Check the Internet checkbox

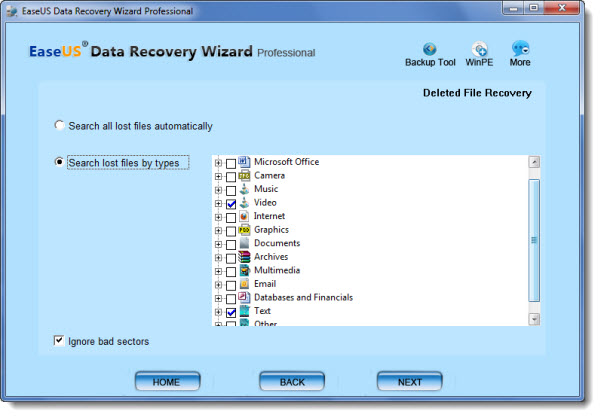(x=231, y=218)
